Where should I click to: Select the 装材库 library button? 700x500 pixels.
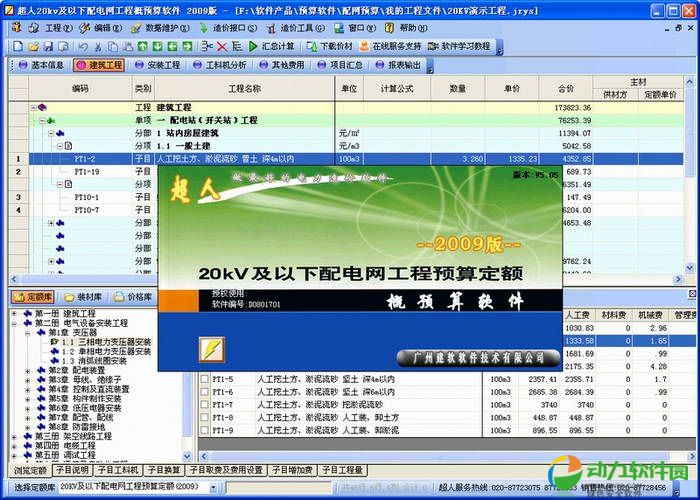pyautogui.click(x=83, y=297)
